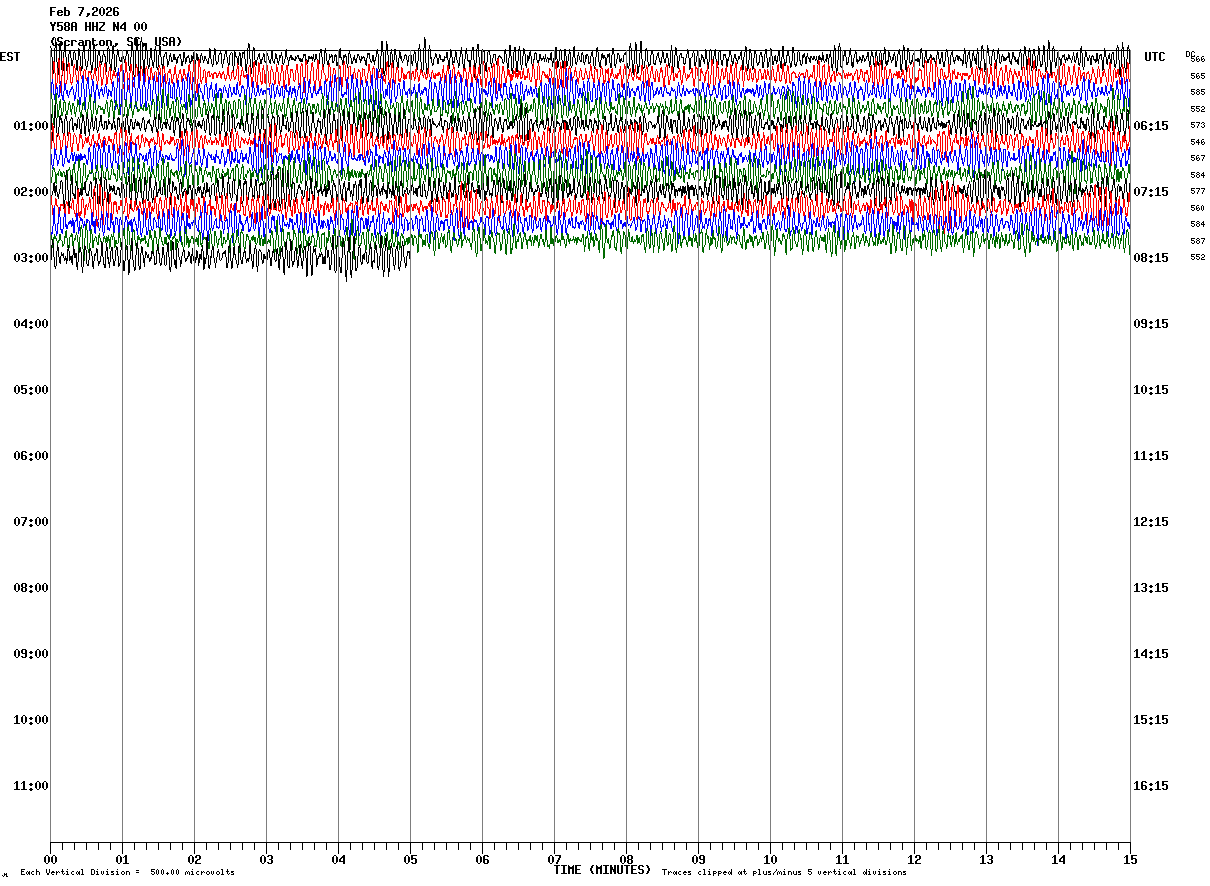This screenshot has height=886, width=1210.
Task: Click the '12:15' UTC time label
Action: (x=1150, y=522)
